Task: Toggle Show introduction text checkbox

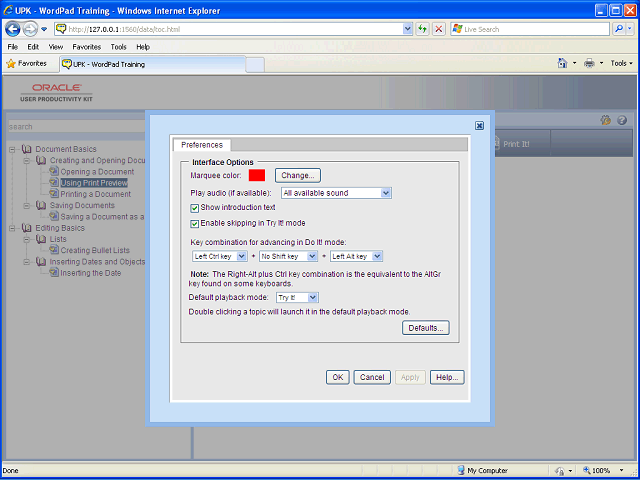Action: click(x=195, y=208)
